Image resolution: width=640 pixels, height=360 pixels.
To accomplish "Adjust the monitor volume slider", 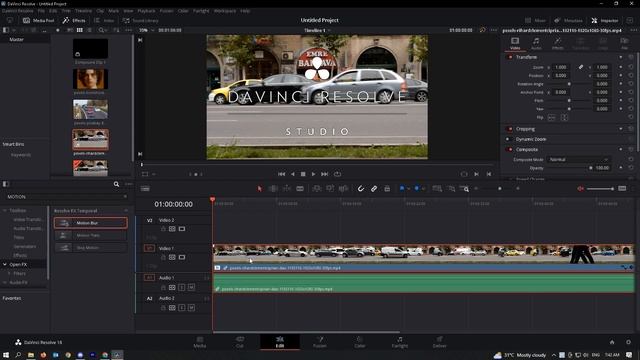I will [x=600, y=189].
